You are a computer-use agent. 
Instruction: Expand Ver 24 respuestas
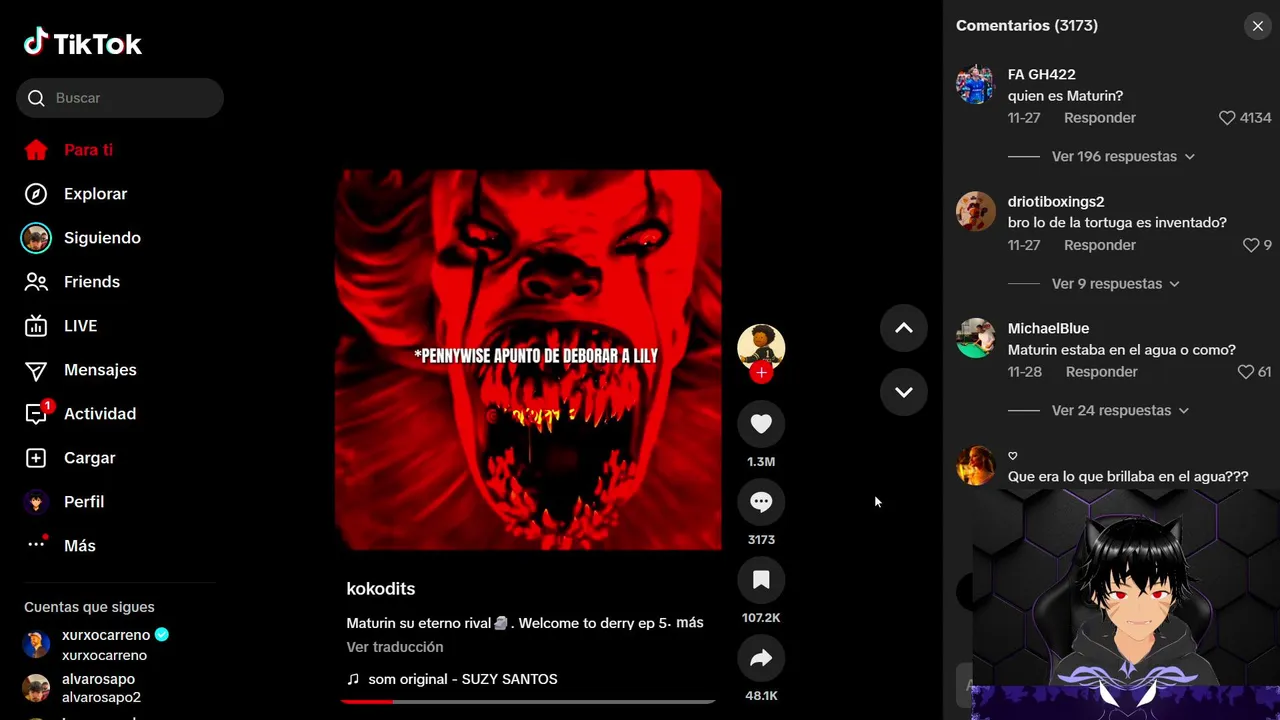coord(1120,410)
